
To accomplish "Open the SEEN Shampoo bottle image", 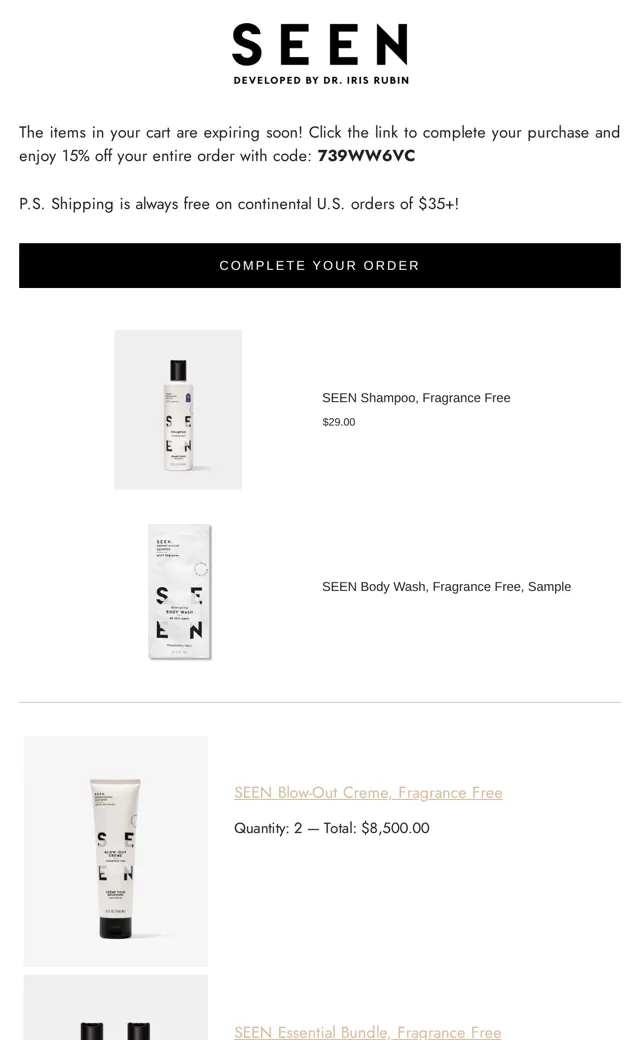I will tap(178, 409).
